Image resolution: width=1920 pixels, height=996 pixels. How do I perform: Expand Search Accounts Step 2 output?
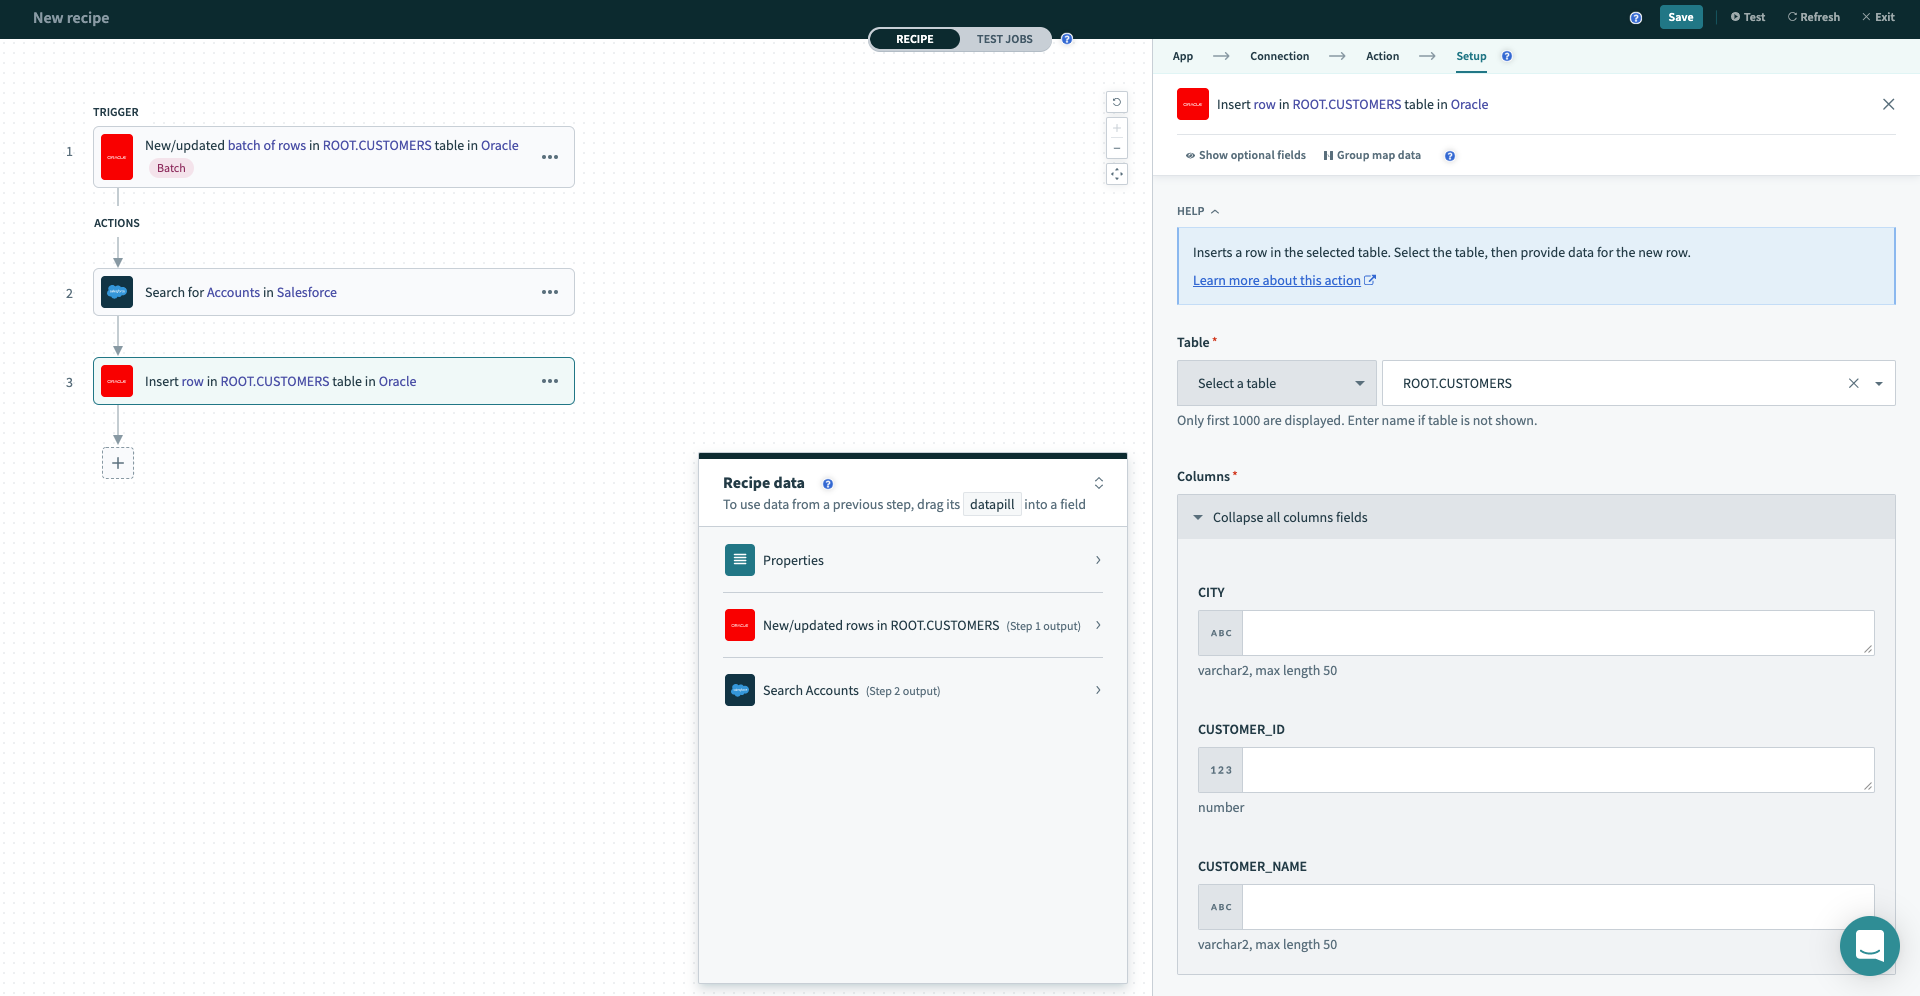tap(912, 690)
